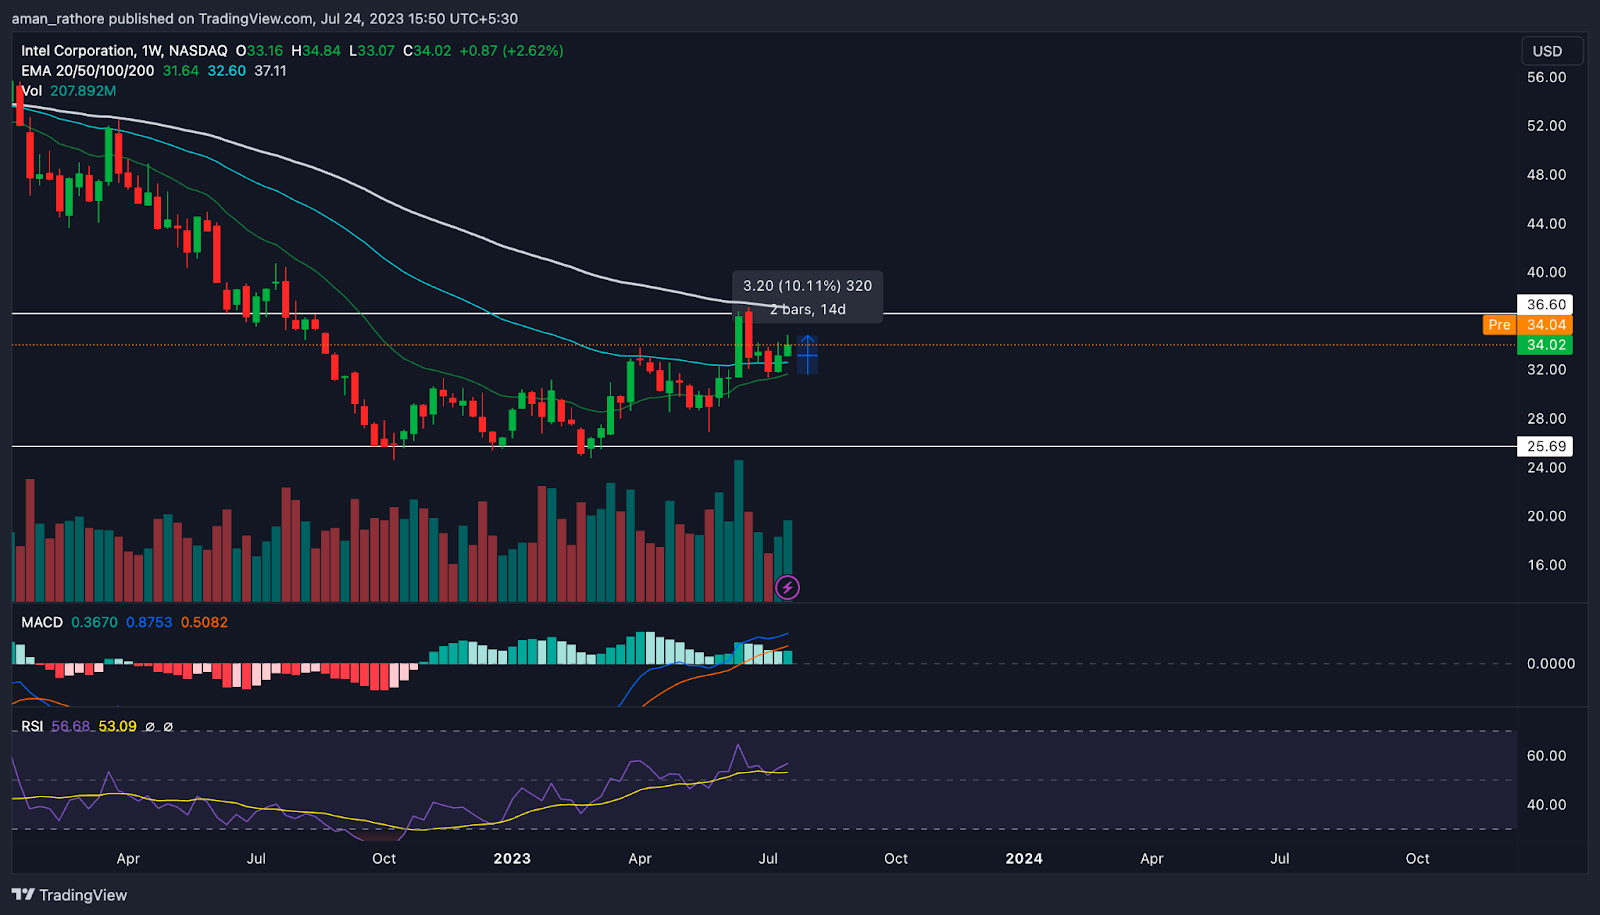
Task: Click the +0.87 (+2.62%) change value
Action: pyautogui.click(x=511, y=50)
